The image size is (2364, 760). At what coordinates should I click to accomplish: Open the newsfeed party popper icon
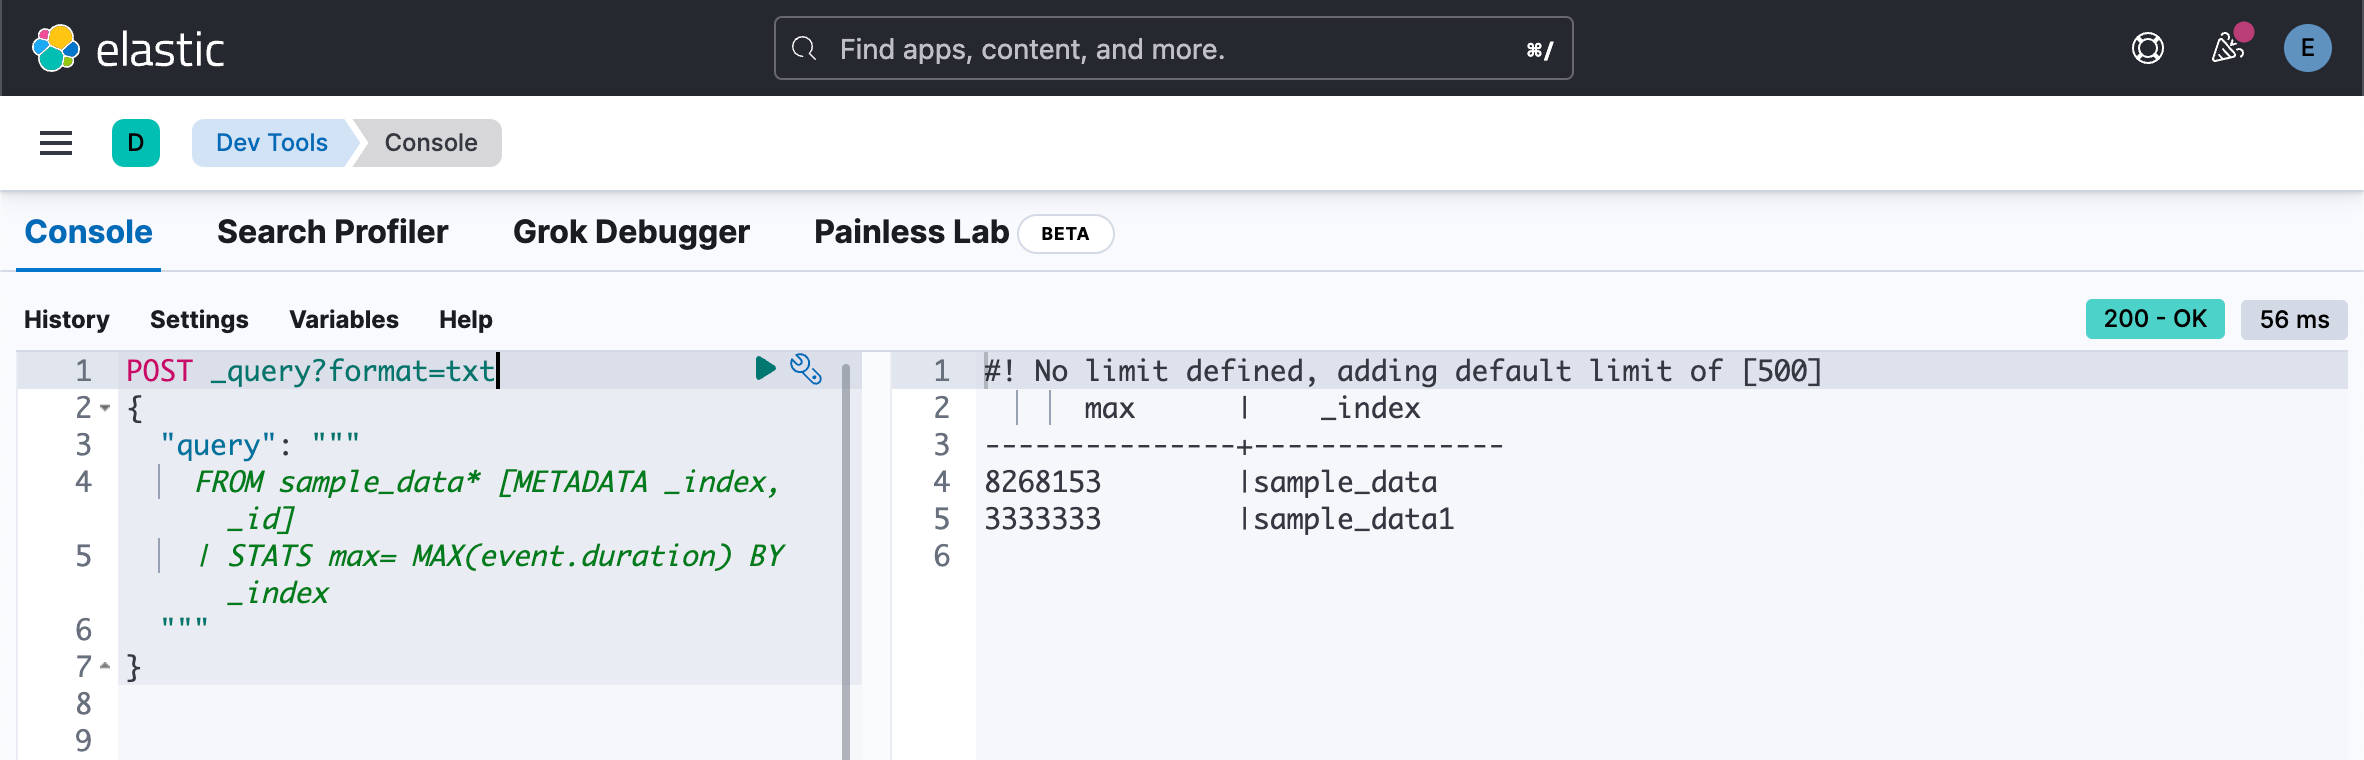(2228, 48)
